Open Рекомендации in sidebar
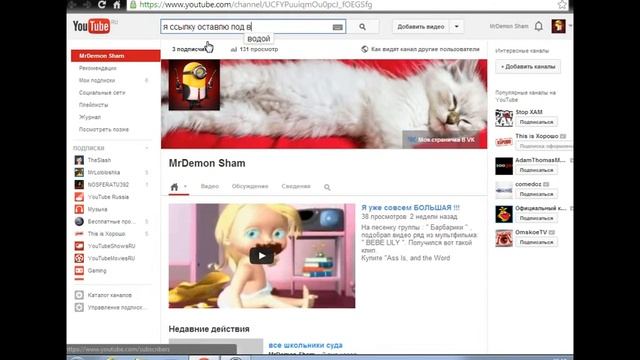The width and height of the screenshot is (640, 360). coord(98,68)
